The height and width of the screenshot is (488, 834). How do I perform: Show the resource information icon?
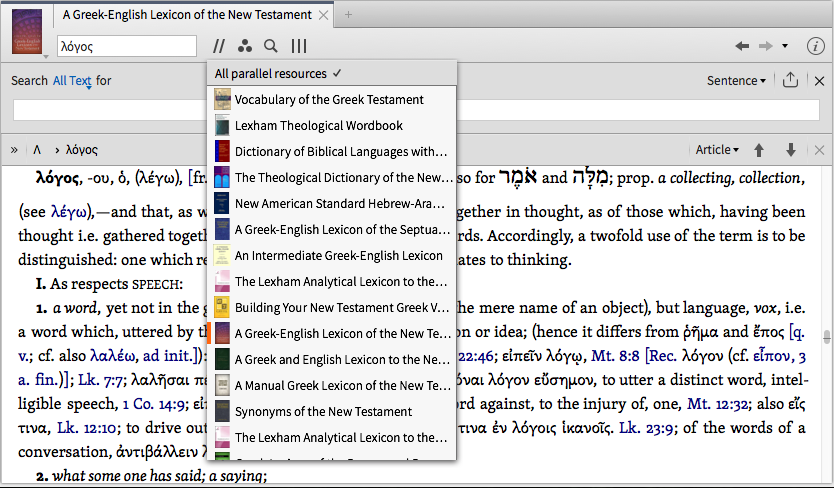(x=815, y=46)
